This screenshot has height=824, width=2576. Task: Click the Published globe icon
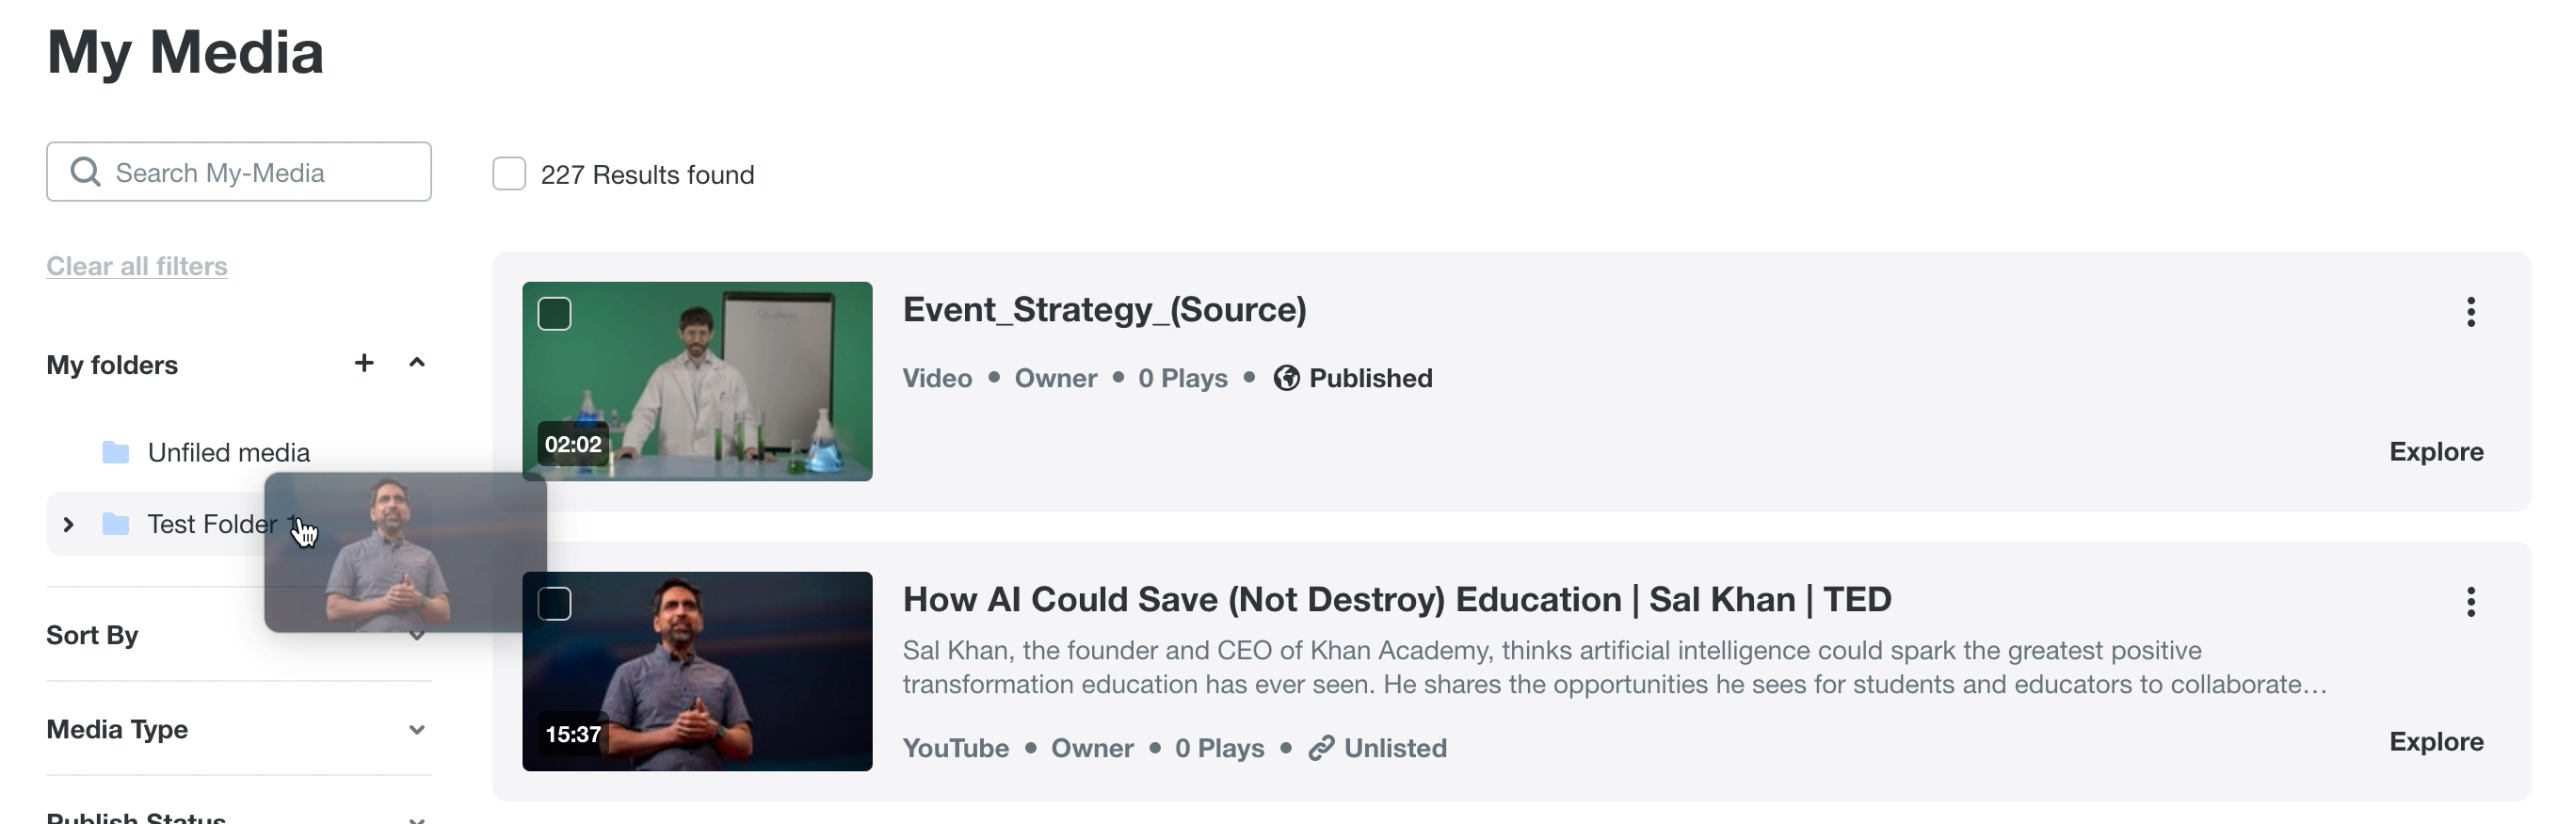[x=1286, y=378]
